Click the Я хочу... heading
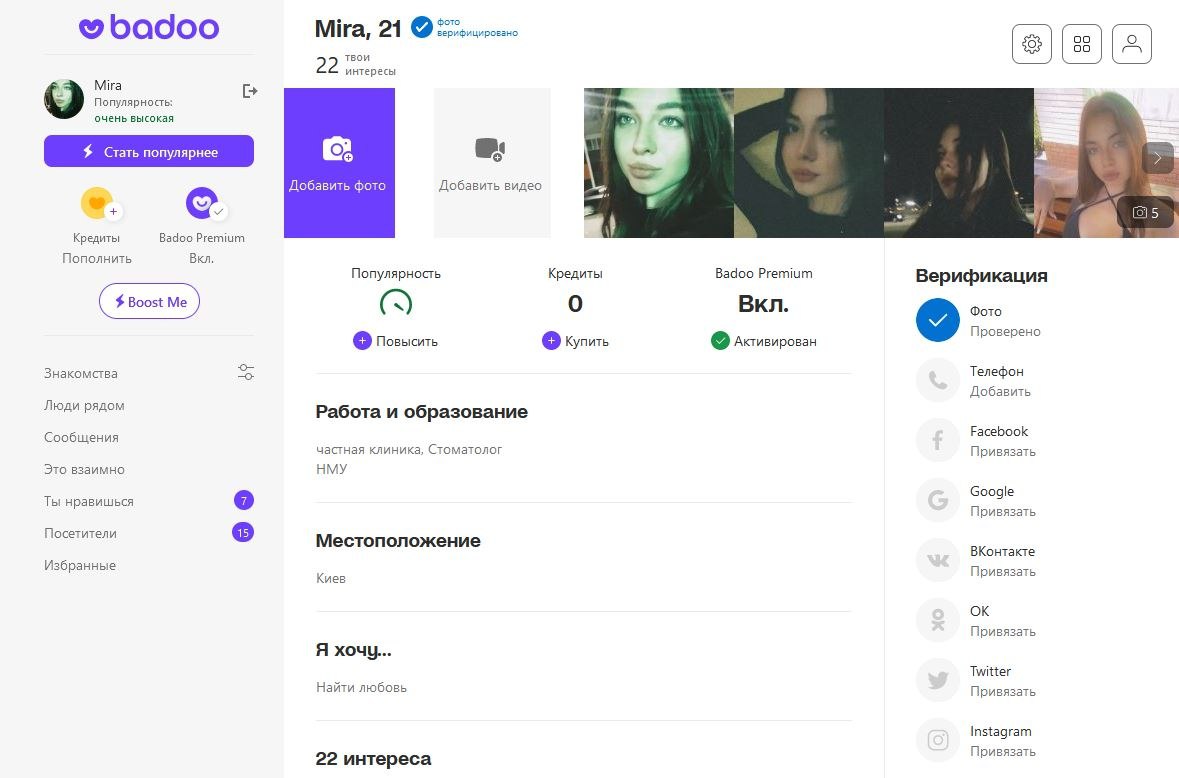Screen dimensions: 1179x778 click(x=353, y=649)
